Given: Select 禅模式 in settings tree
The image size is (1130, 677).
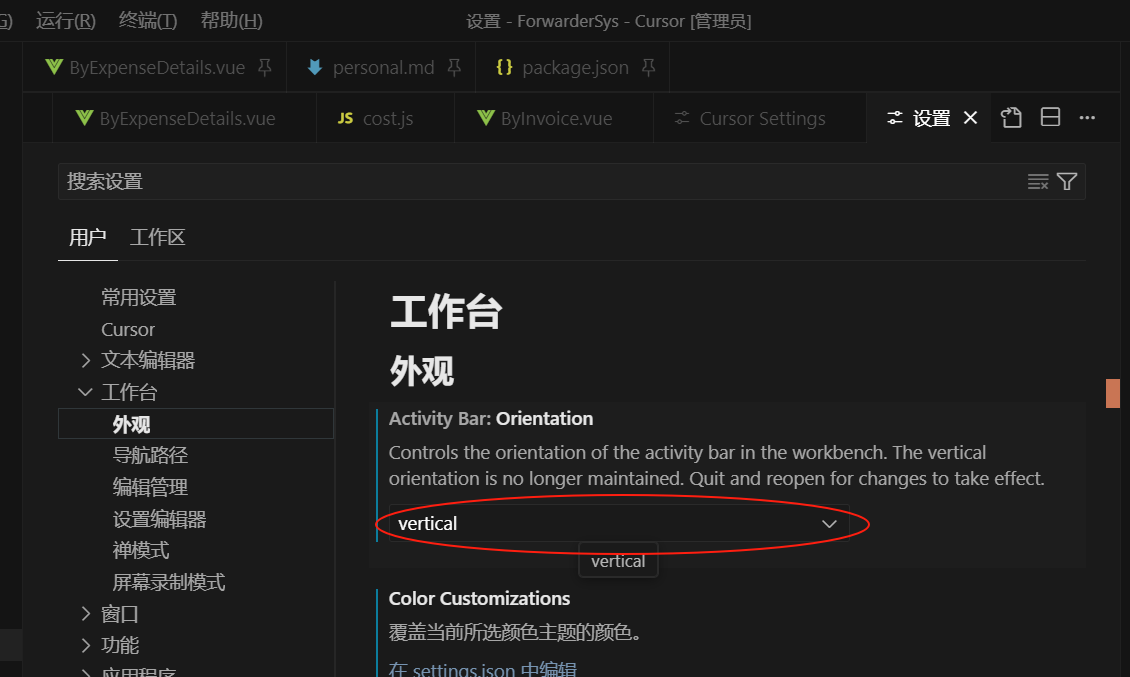Looking at the screenshot, I should pos(141,551).
